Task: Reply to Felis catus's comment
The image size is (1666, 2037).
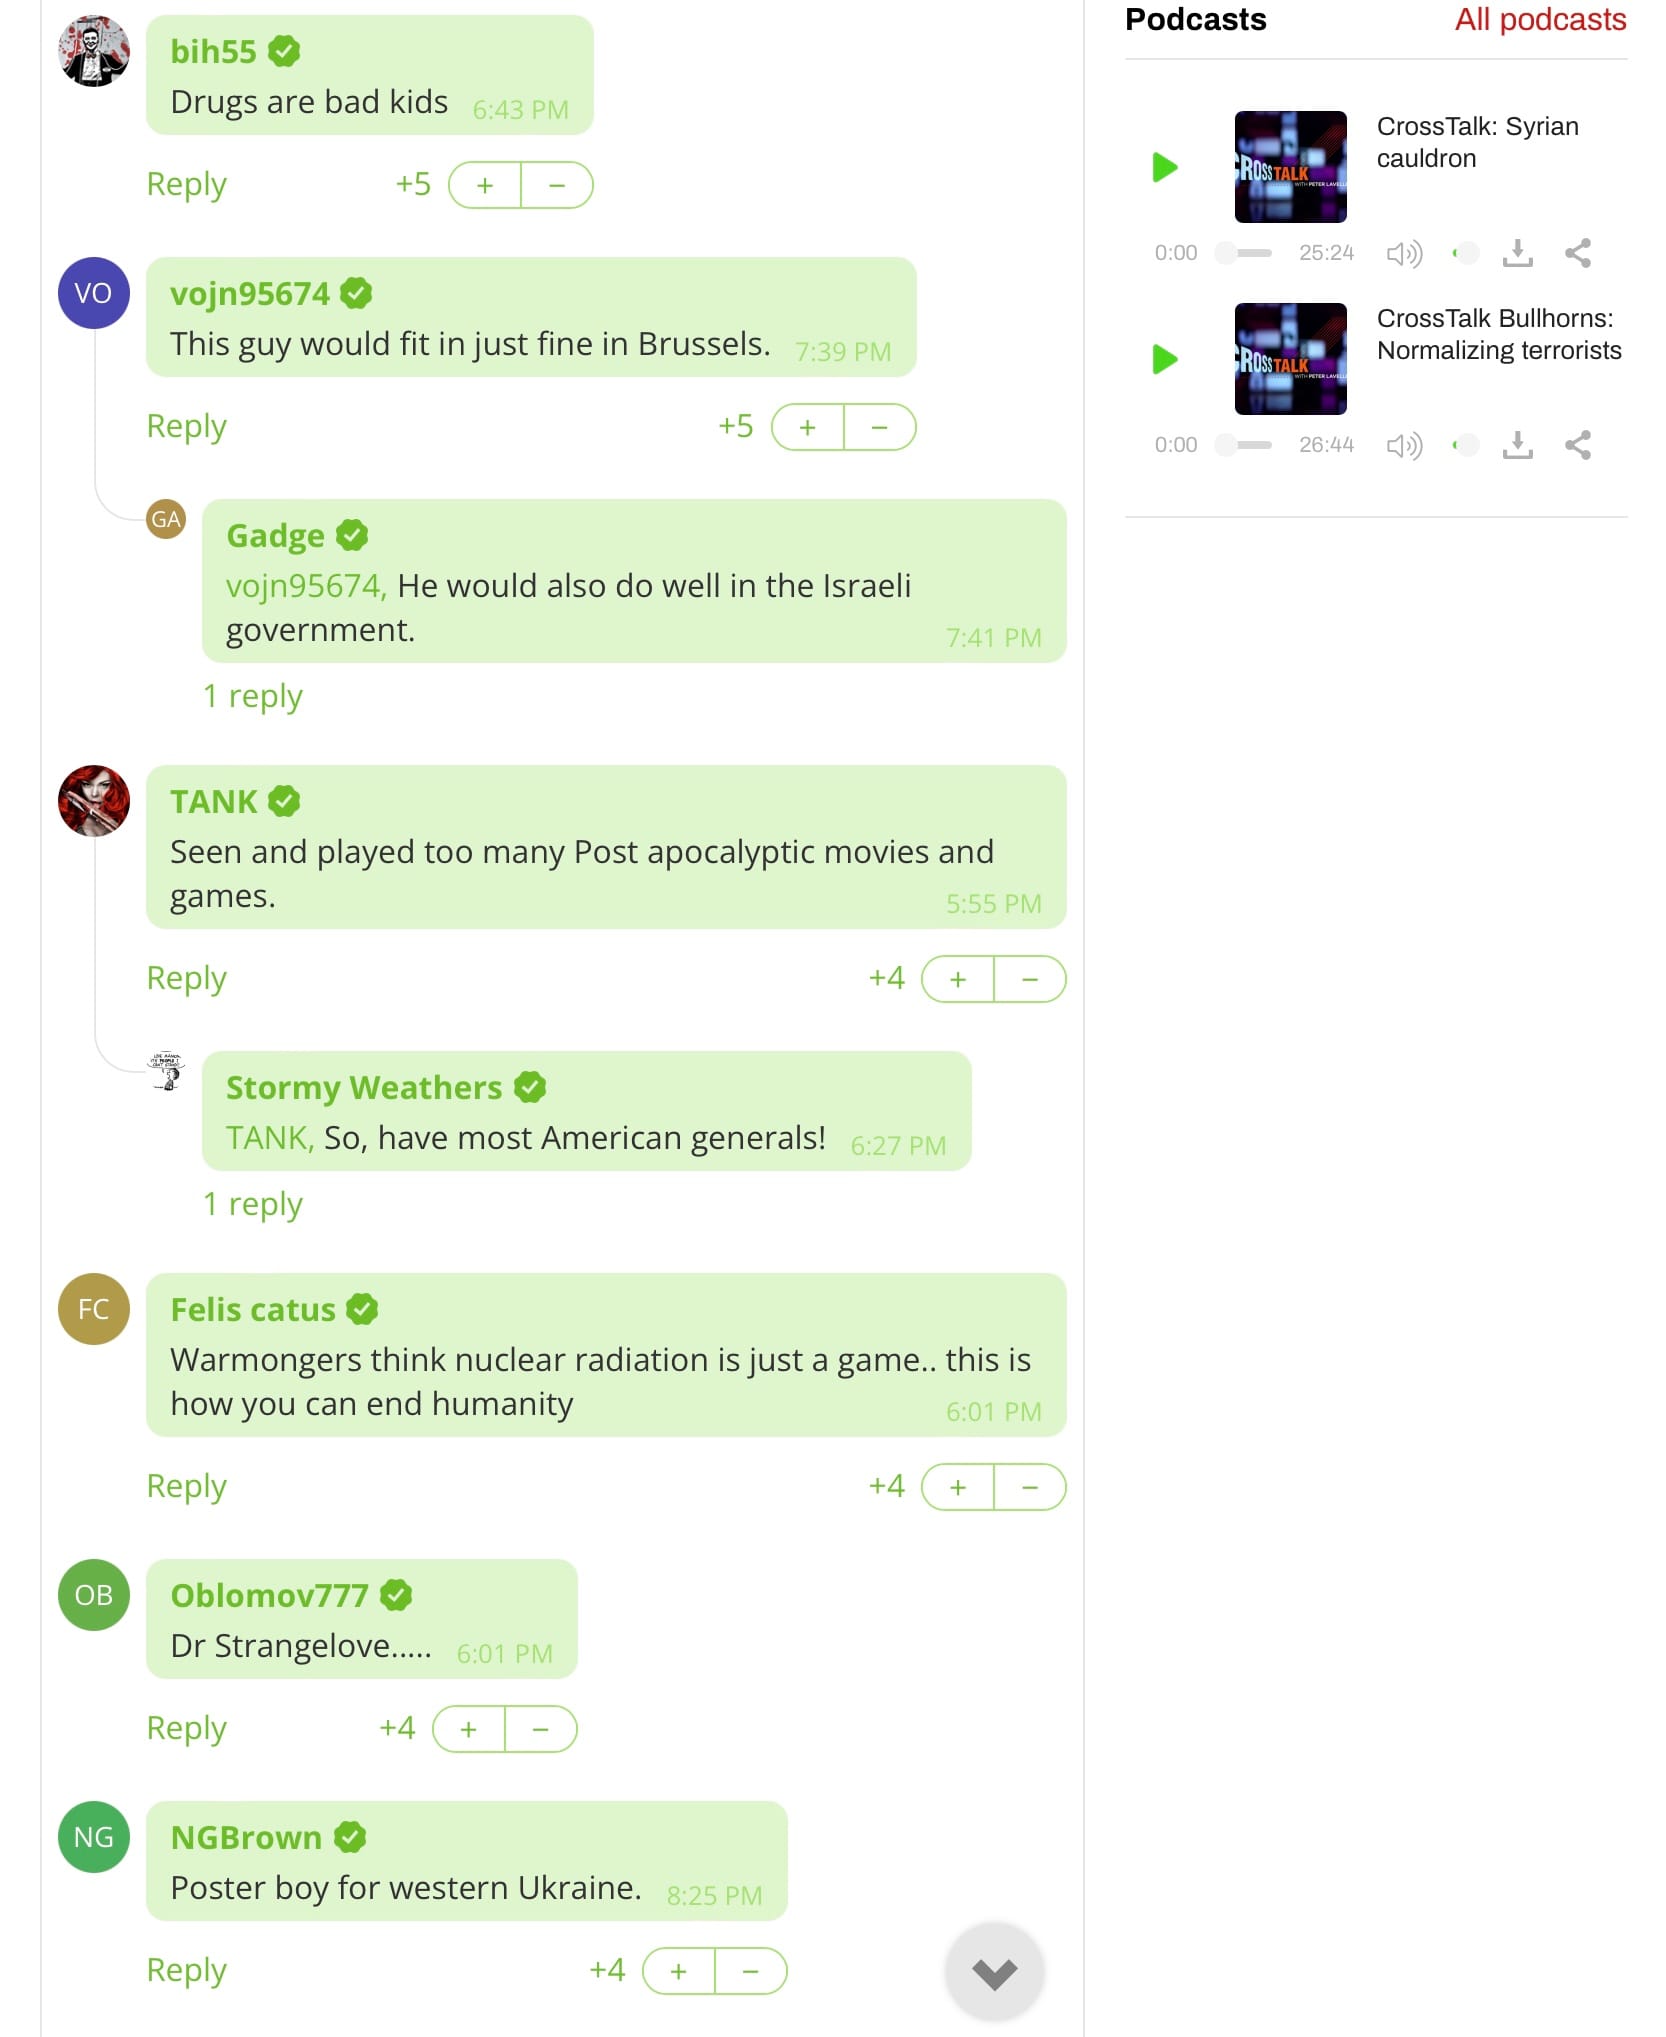Action: click(187, 1486)
